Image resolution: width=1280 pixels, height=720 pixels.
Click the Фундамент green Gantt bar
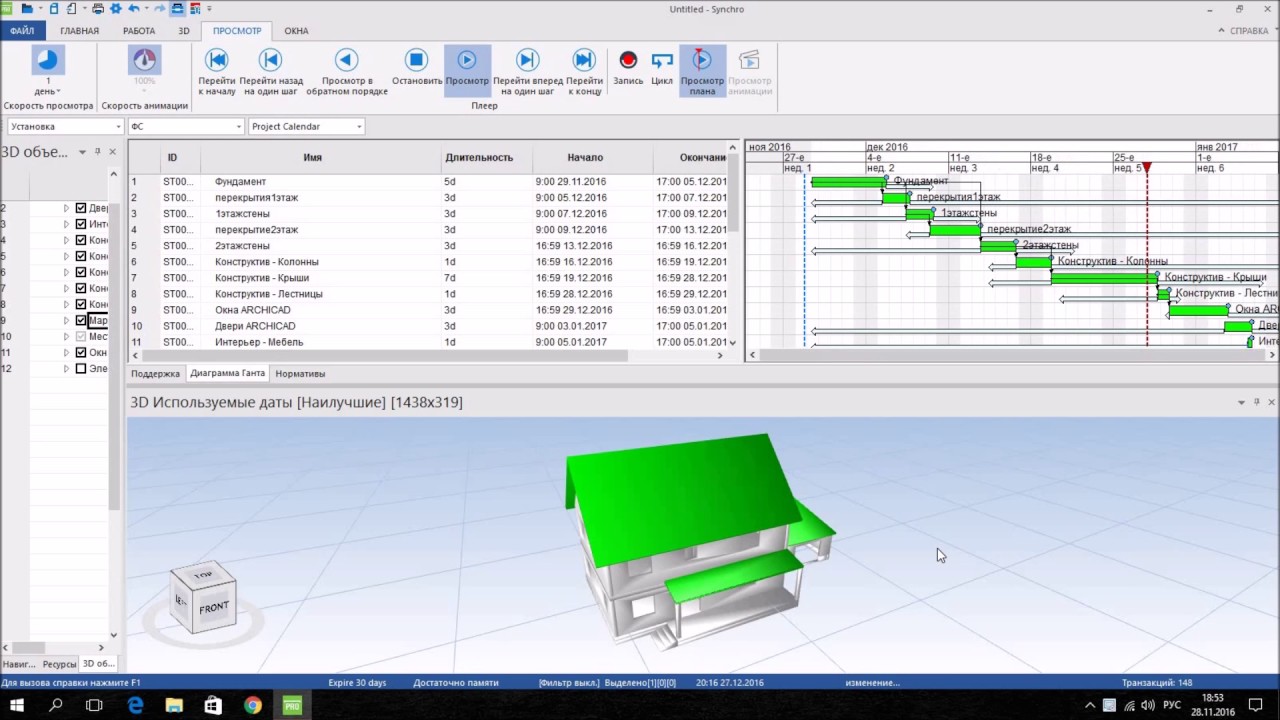click(x=848, y=182)
